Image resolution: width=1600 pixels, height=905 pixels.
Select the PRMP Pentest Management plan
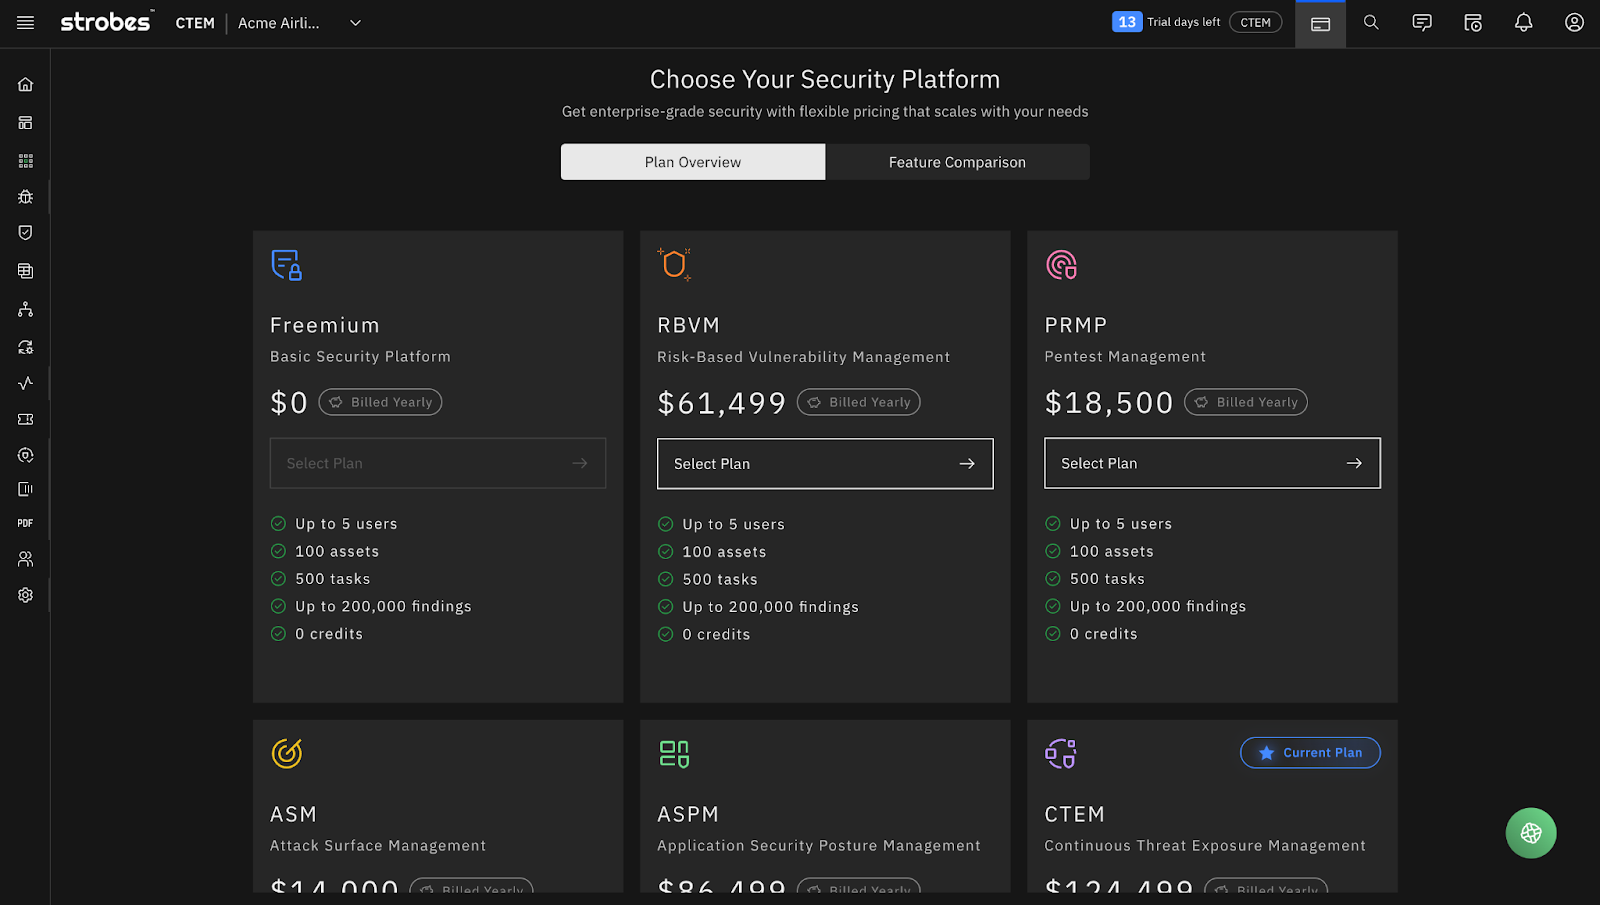[x=1211, y=463]
